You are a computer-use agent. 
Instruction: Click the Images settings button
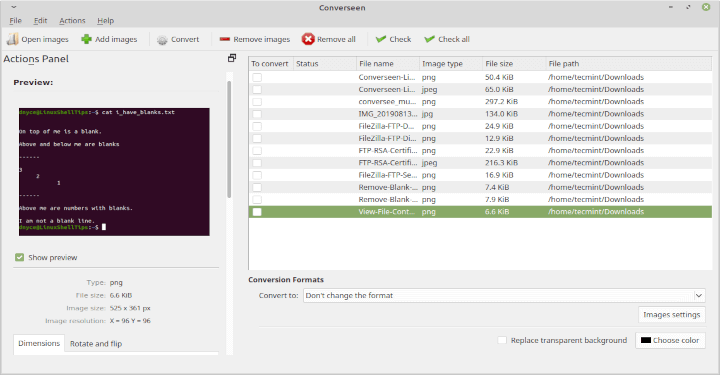click(671, 314)
